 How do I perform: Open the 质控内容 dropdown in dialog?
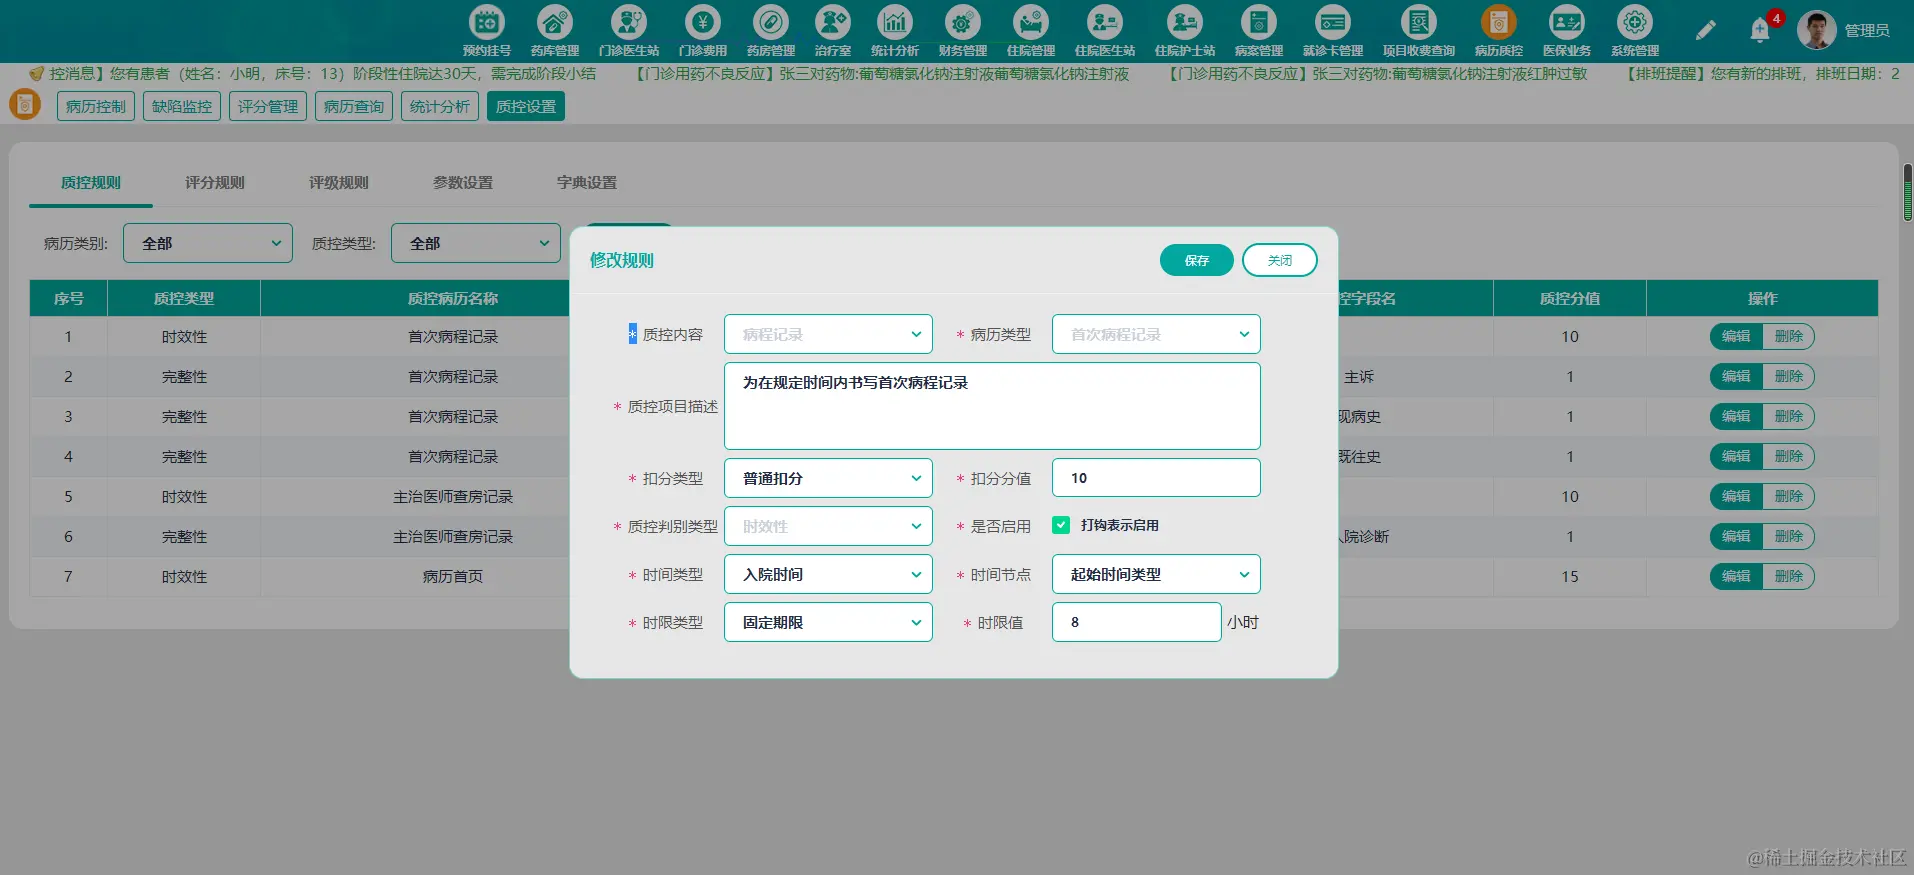(x=828, y=334)
